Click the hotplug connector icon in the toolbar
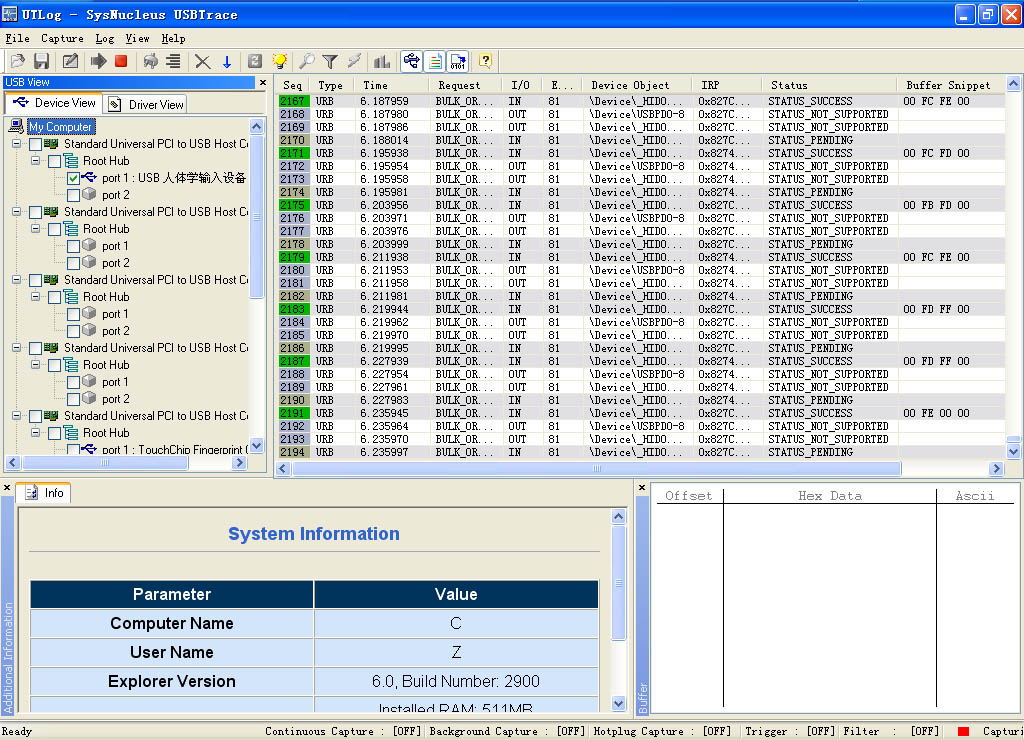 coord(151,61)
